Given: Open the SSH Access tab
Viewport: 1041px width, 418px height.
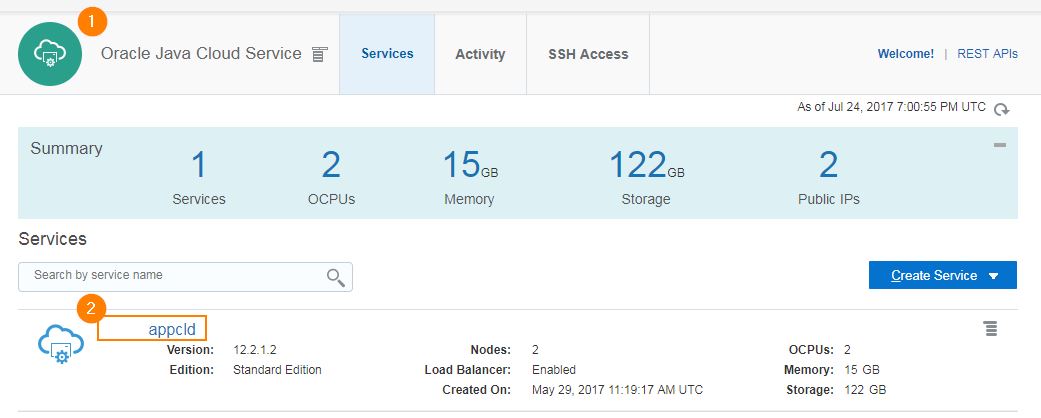Looking at the screenshot, I should (588, 54).
